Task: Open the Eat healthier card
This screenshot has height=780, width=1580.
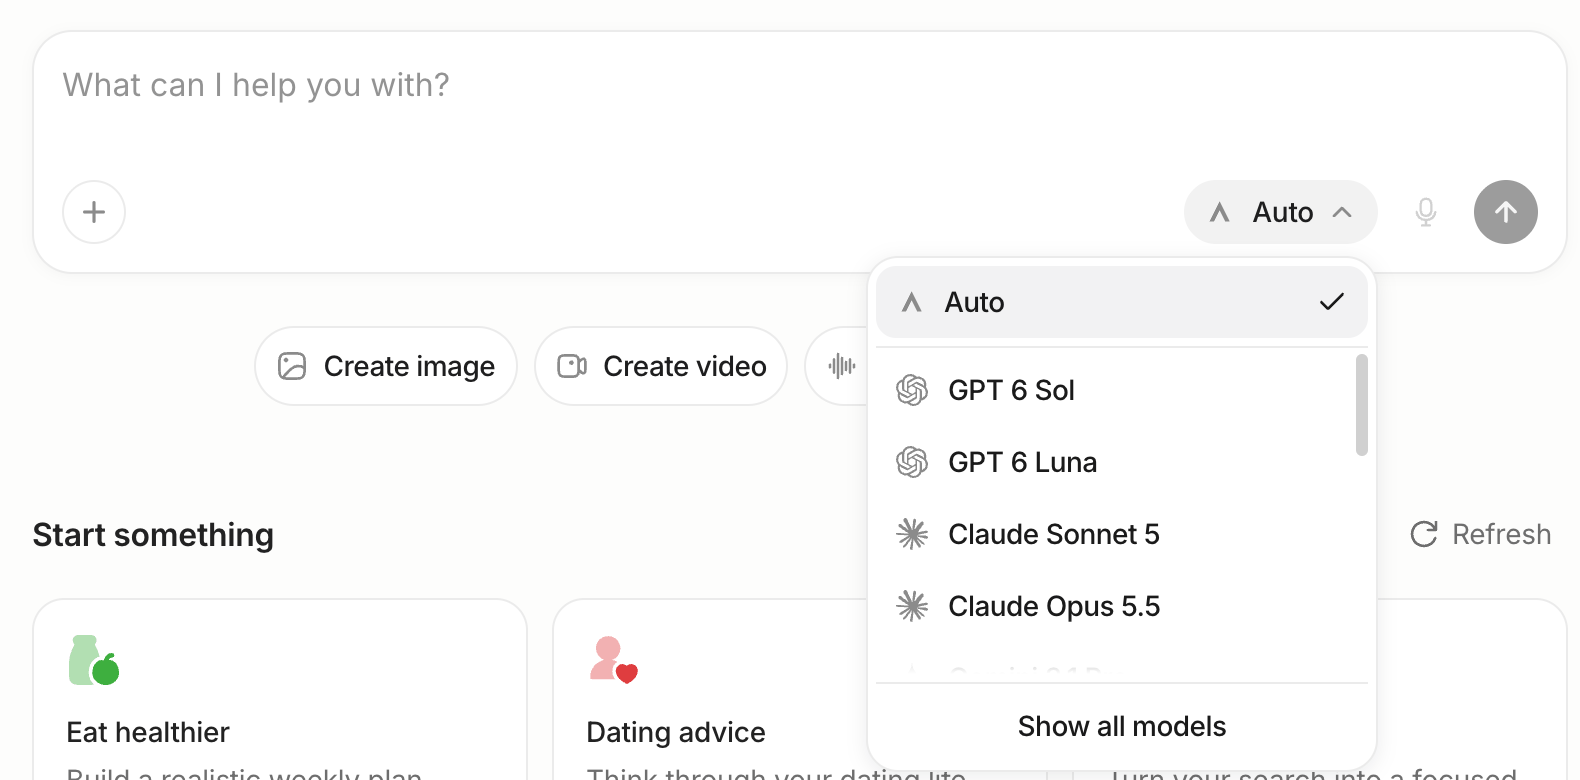Action: coord(280,690)
